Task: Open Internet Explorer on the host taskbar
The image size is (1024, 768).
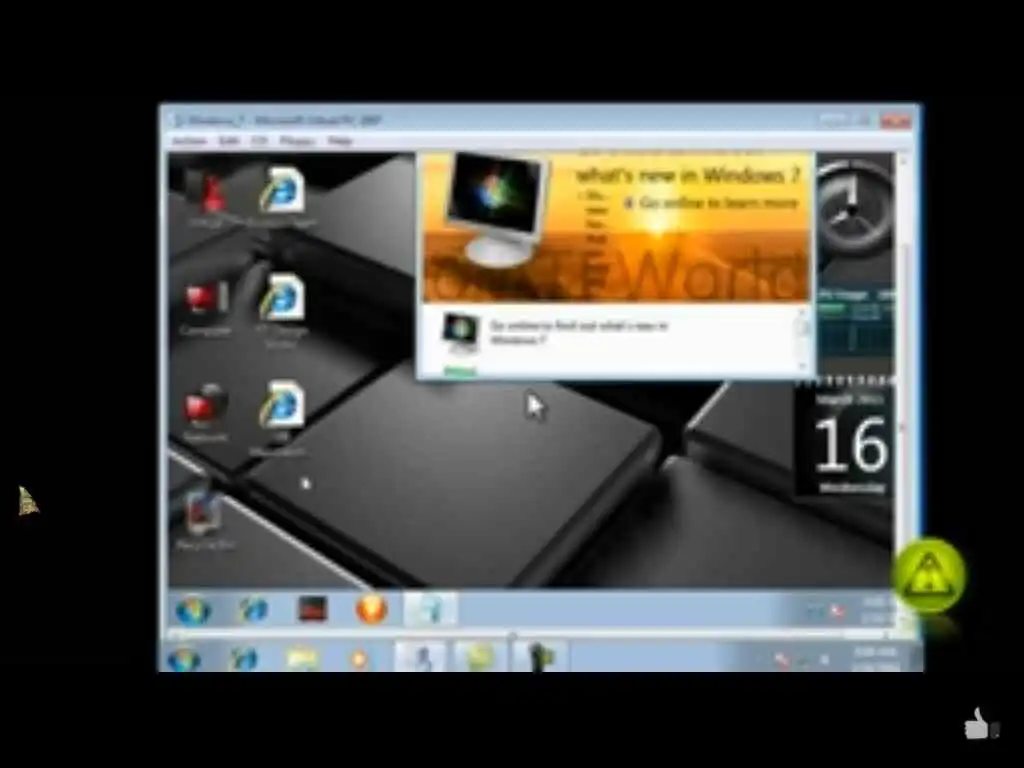Action: point(243,658)
